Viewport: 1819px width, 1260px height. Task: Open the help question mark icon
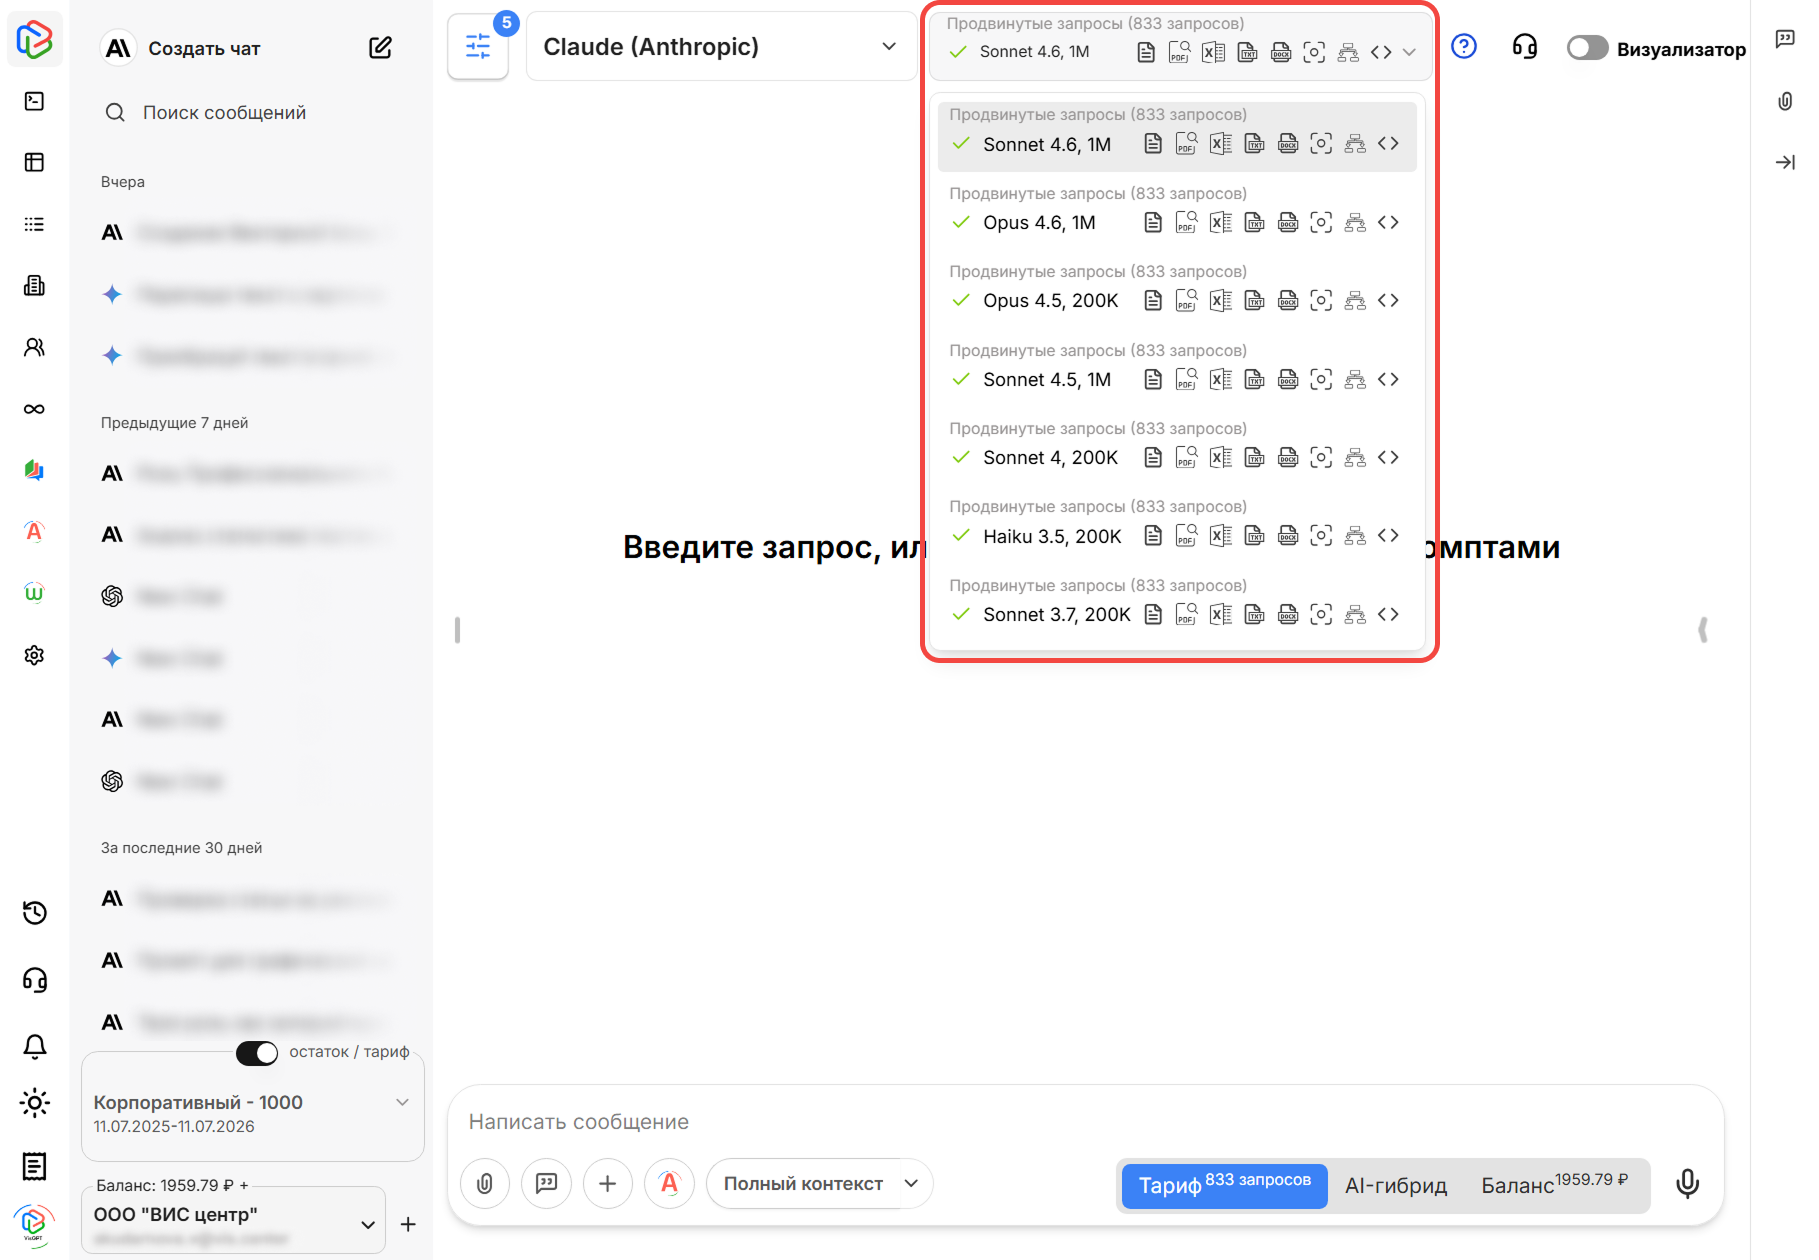1463,47
